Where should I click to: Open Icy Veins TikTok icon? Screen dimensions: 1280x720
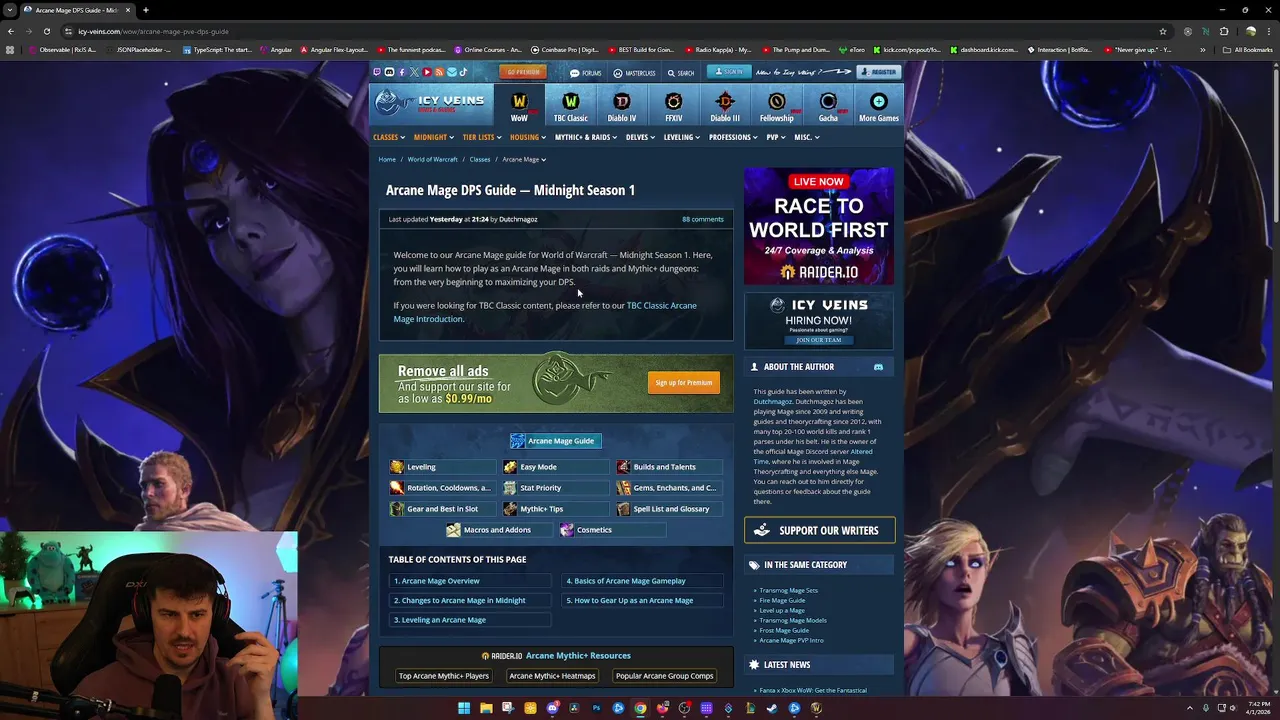[463, 72]
